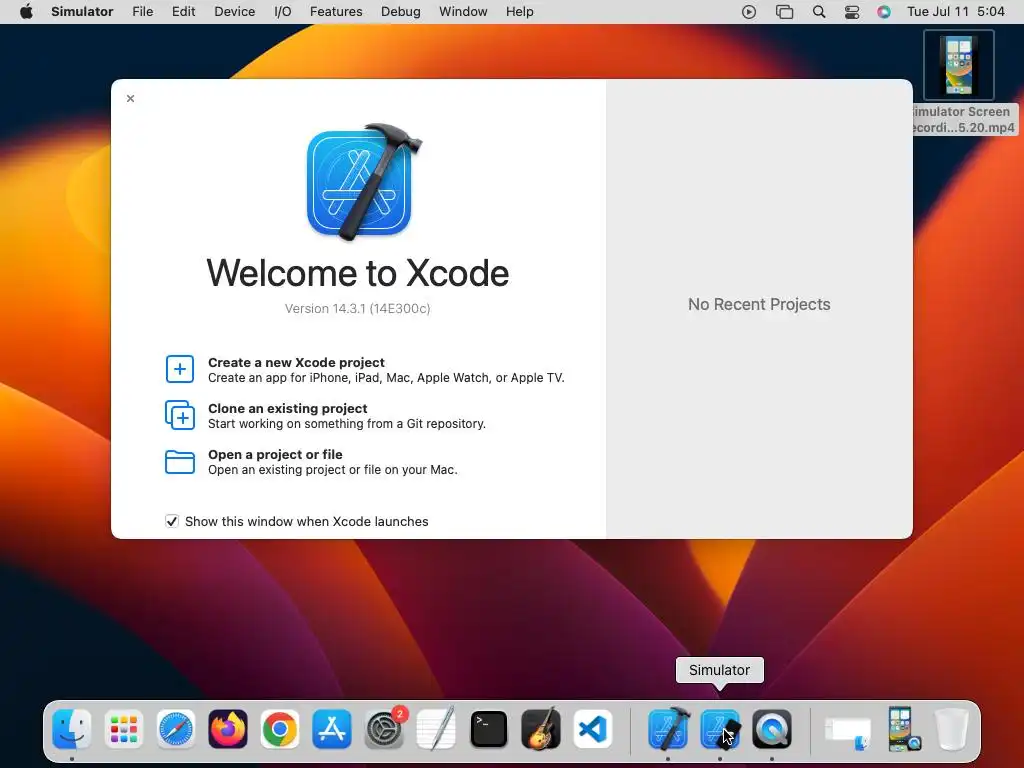The width and height of the screenshot is (1024, 768).
Task: Launch Visual Studio Code from the Dock
Action: coord(593,729)
